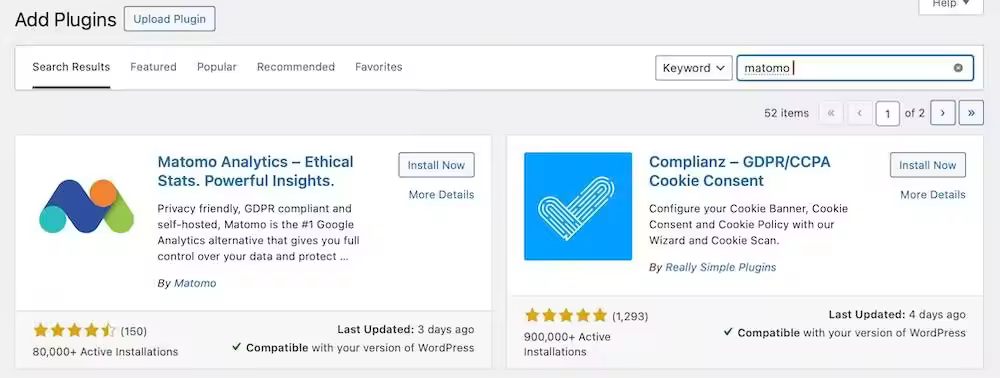Expand the Help dropdown panel
Screen dimensions: 1000x378
951,5
